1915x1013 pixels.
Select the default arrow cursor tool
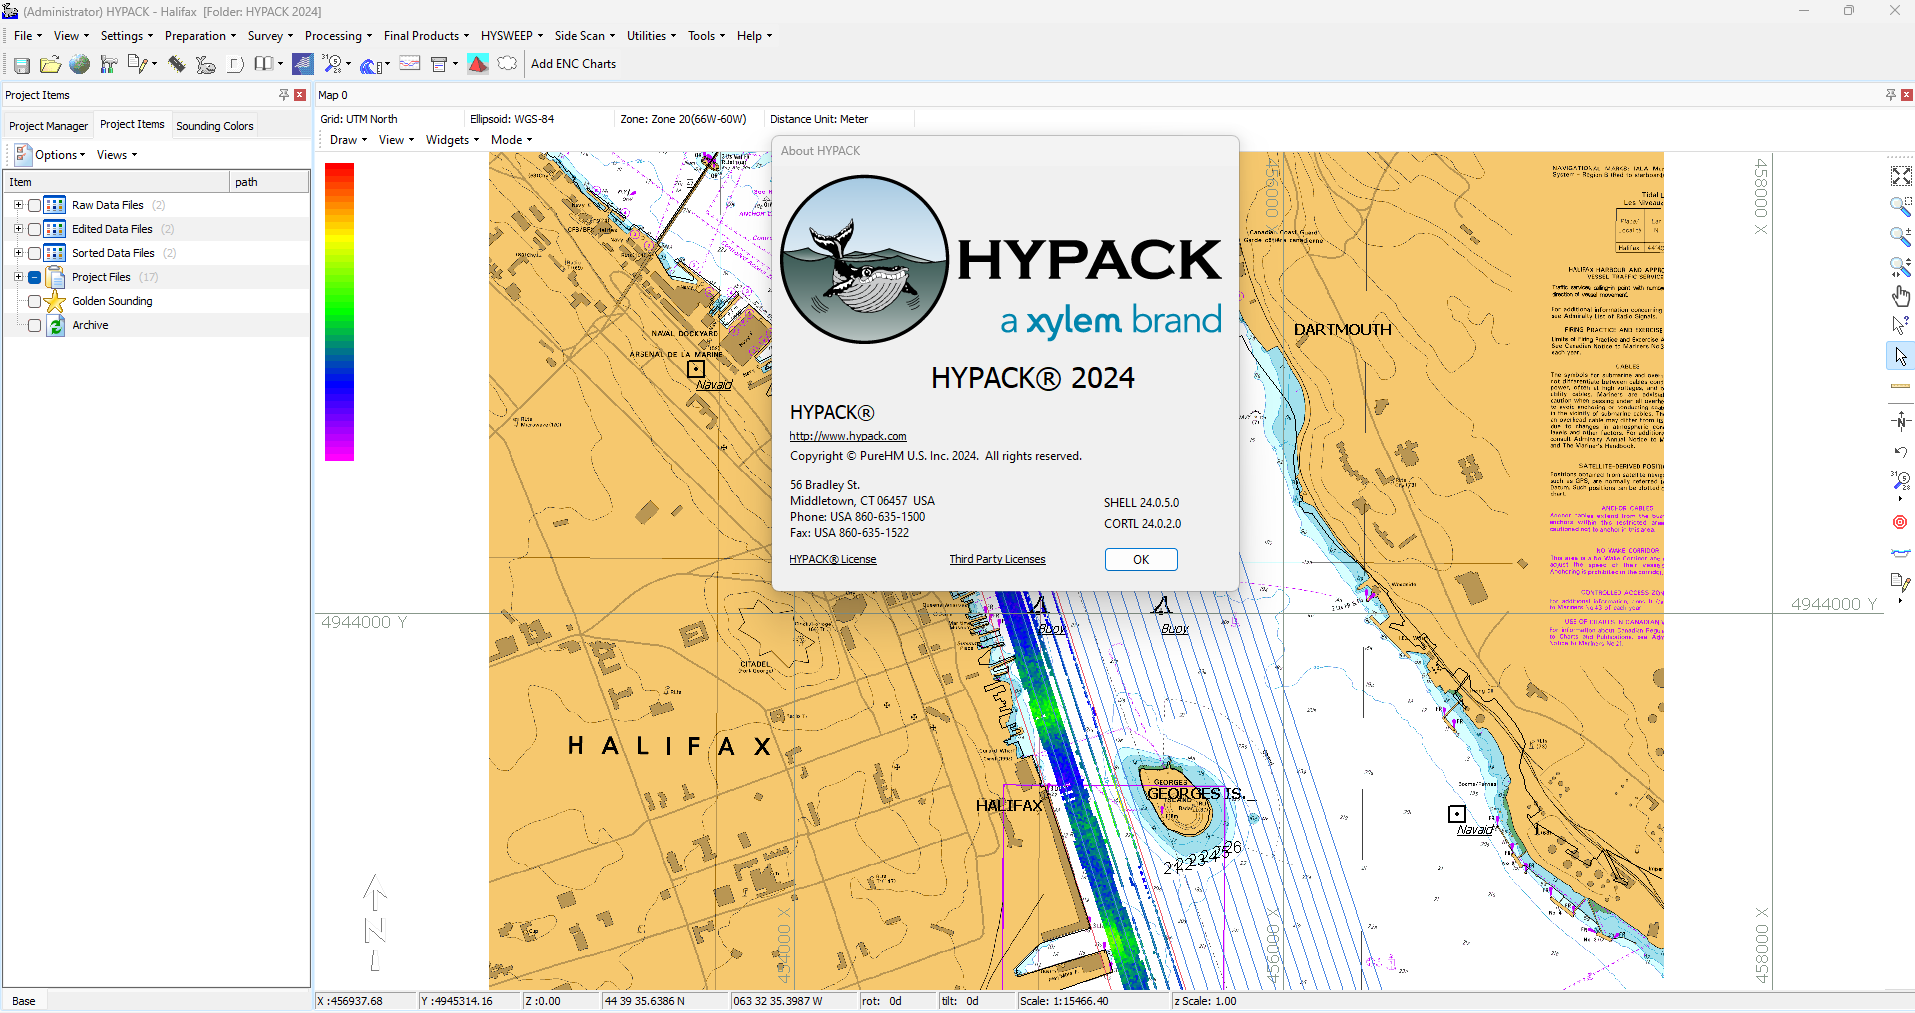pos(1900,356)
